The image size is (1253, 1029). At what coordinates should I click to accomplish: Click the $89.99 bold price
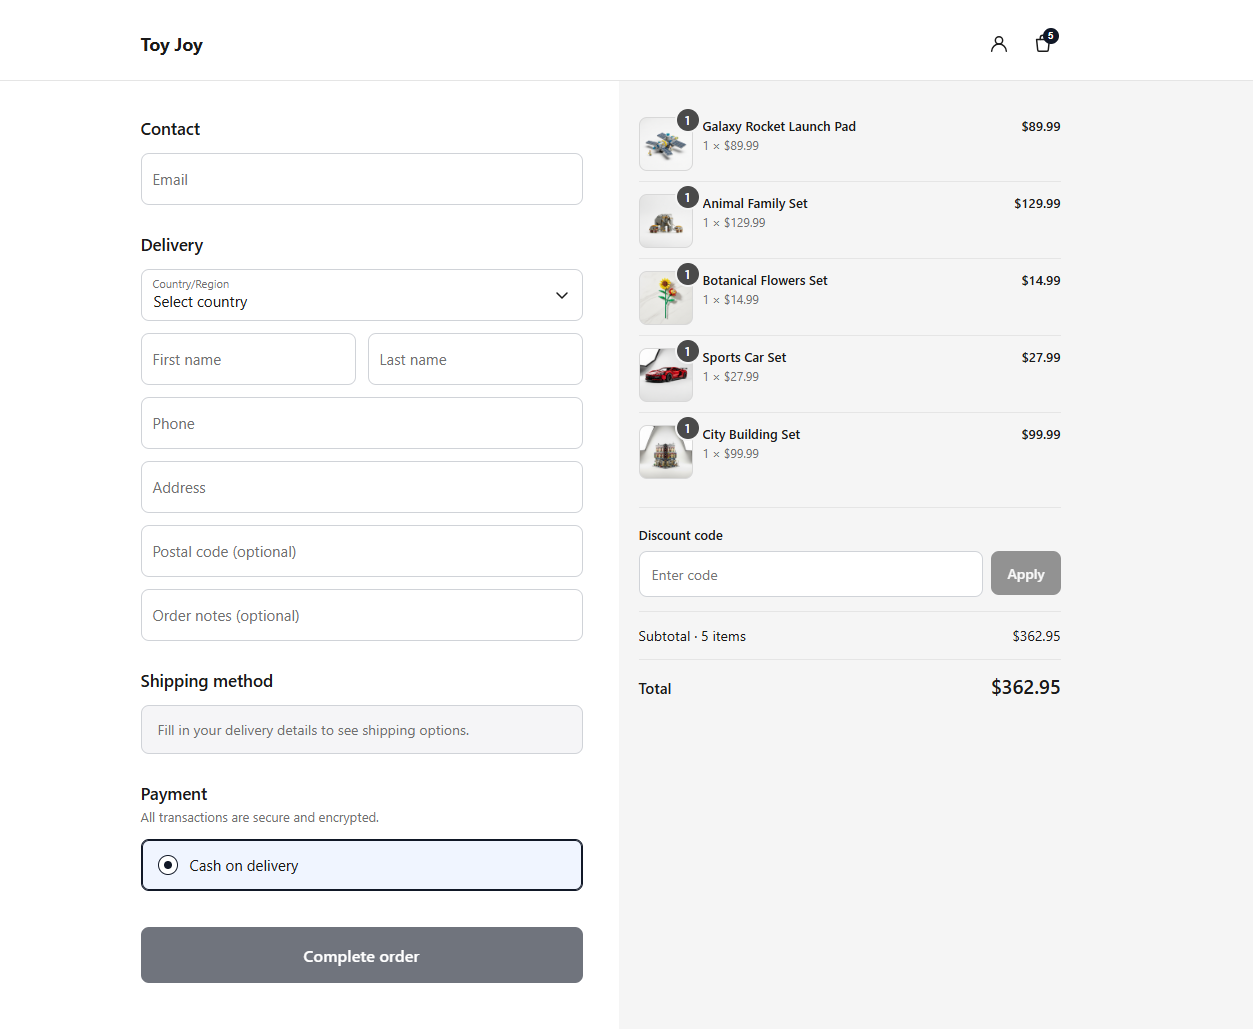(x=1040, y=126)
